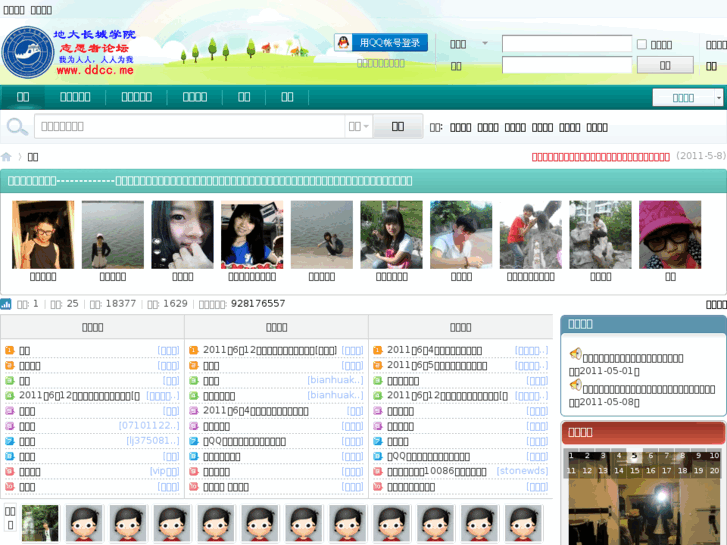Select slide number 15 on the slideshow

tap(635, 470)
